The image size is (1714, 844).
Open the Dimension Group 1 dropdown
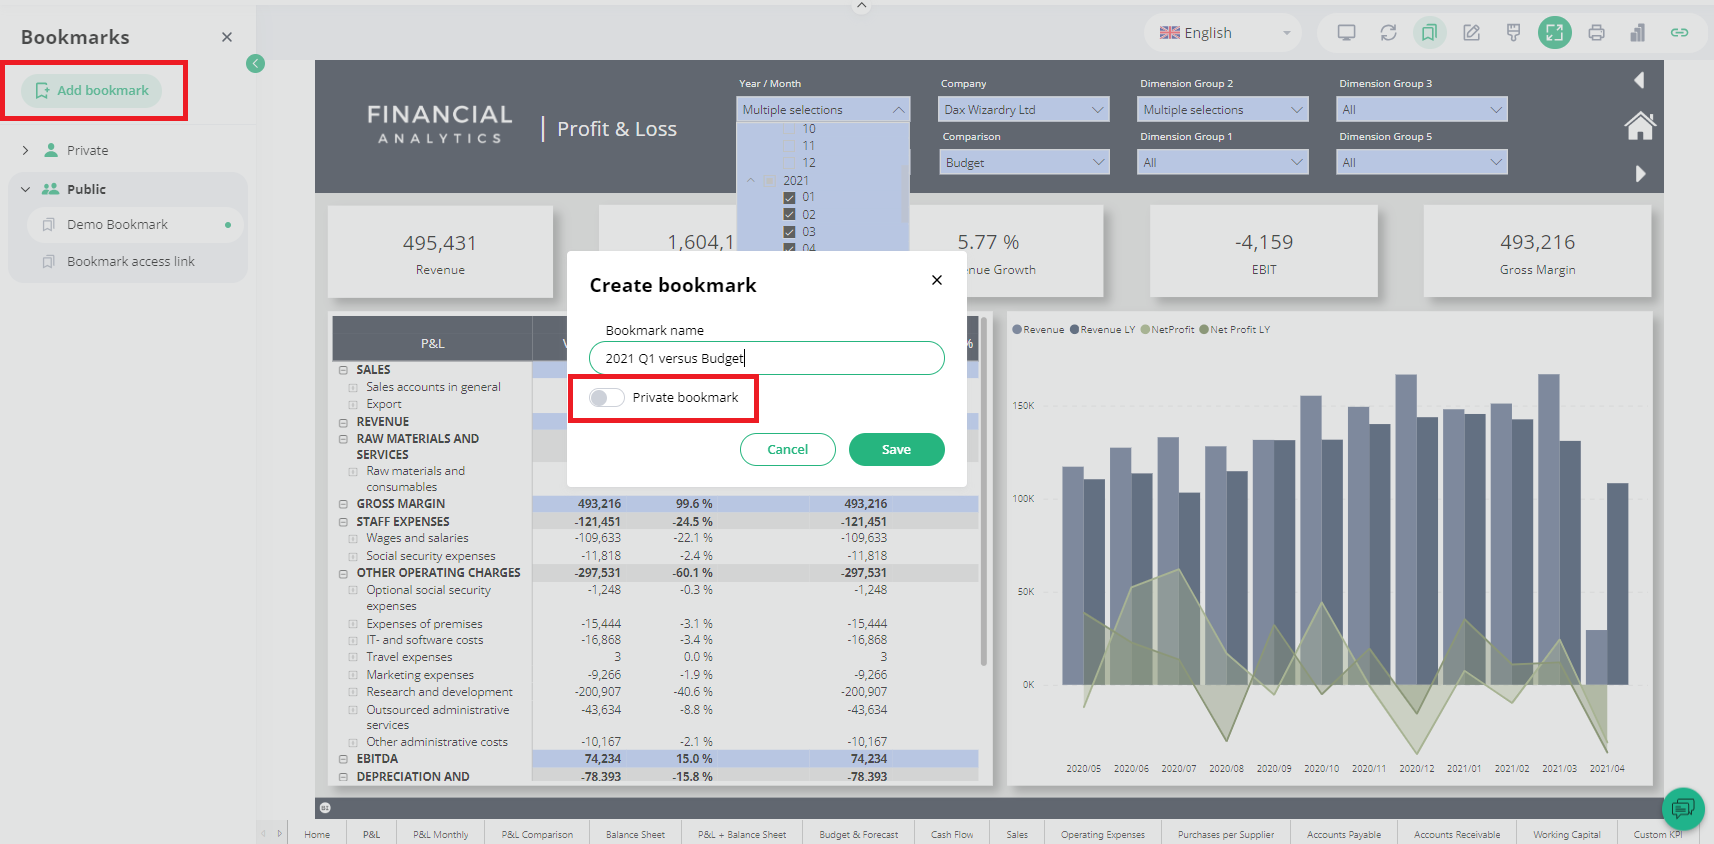[1223, 162]
